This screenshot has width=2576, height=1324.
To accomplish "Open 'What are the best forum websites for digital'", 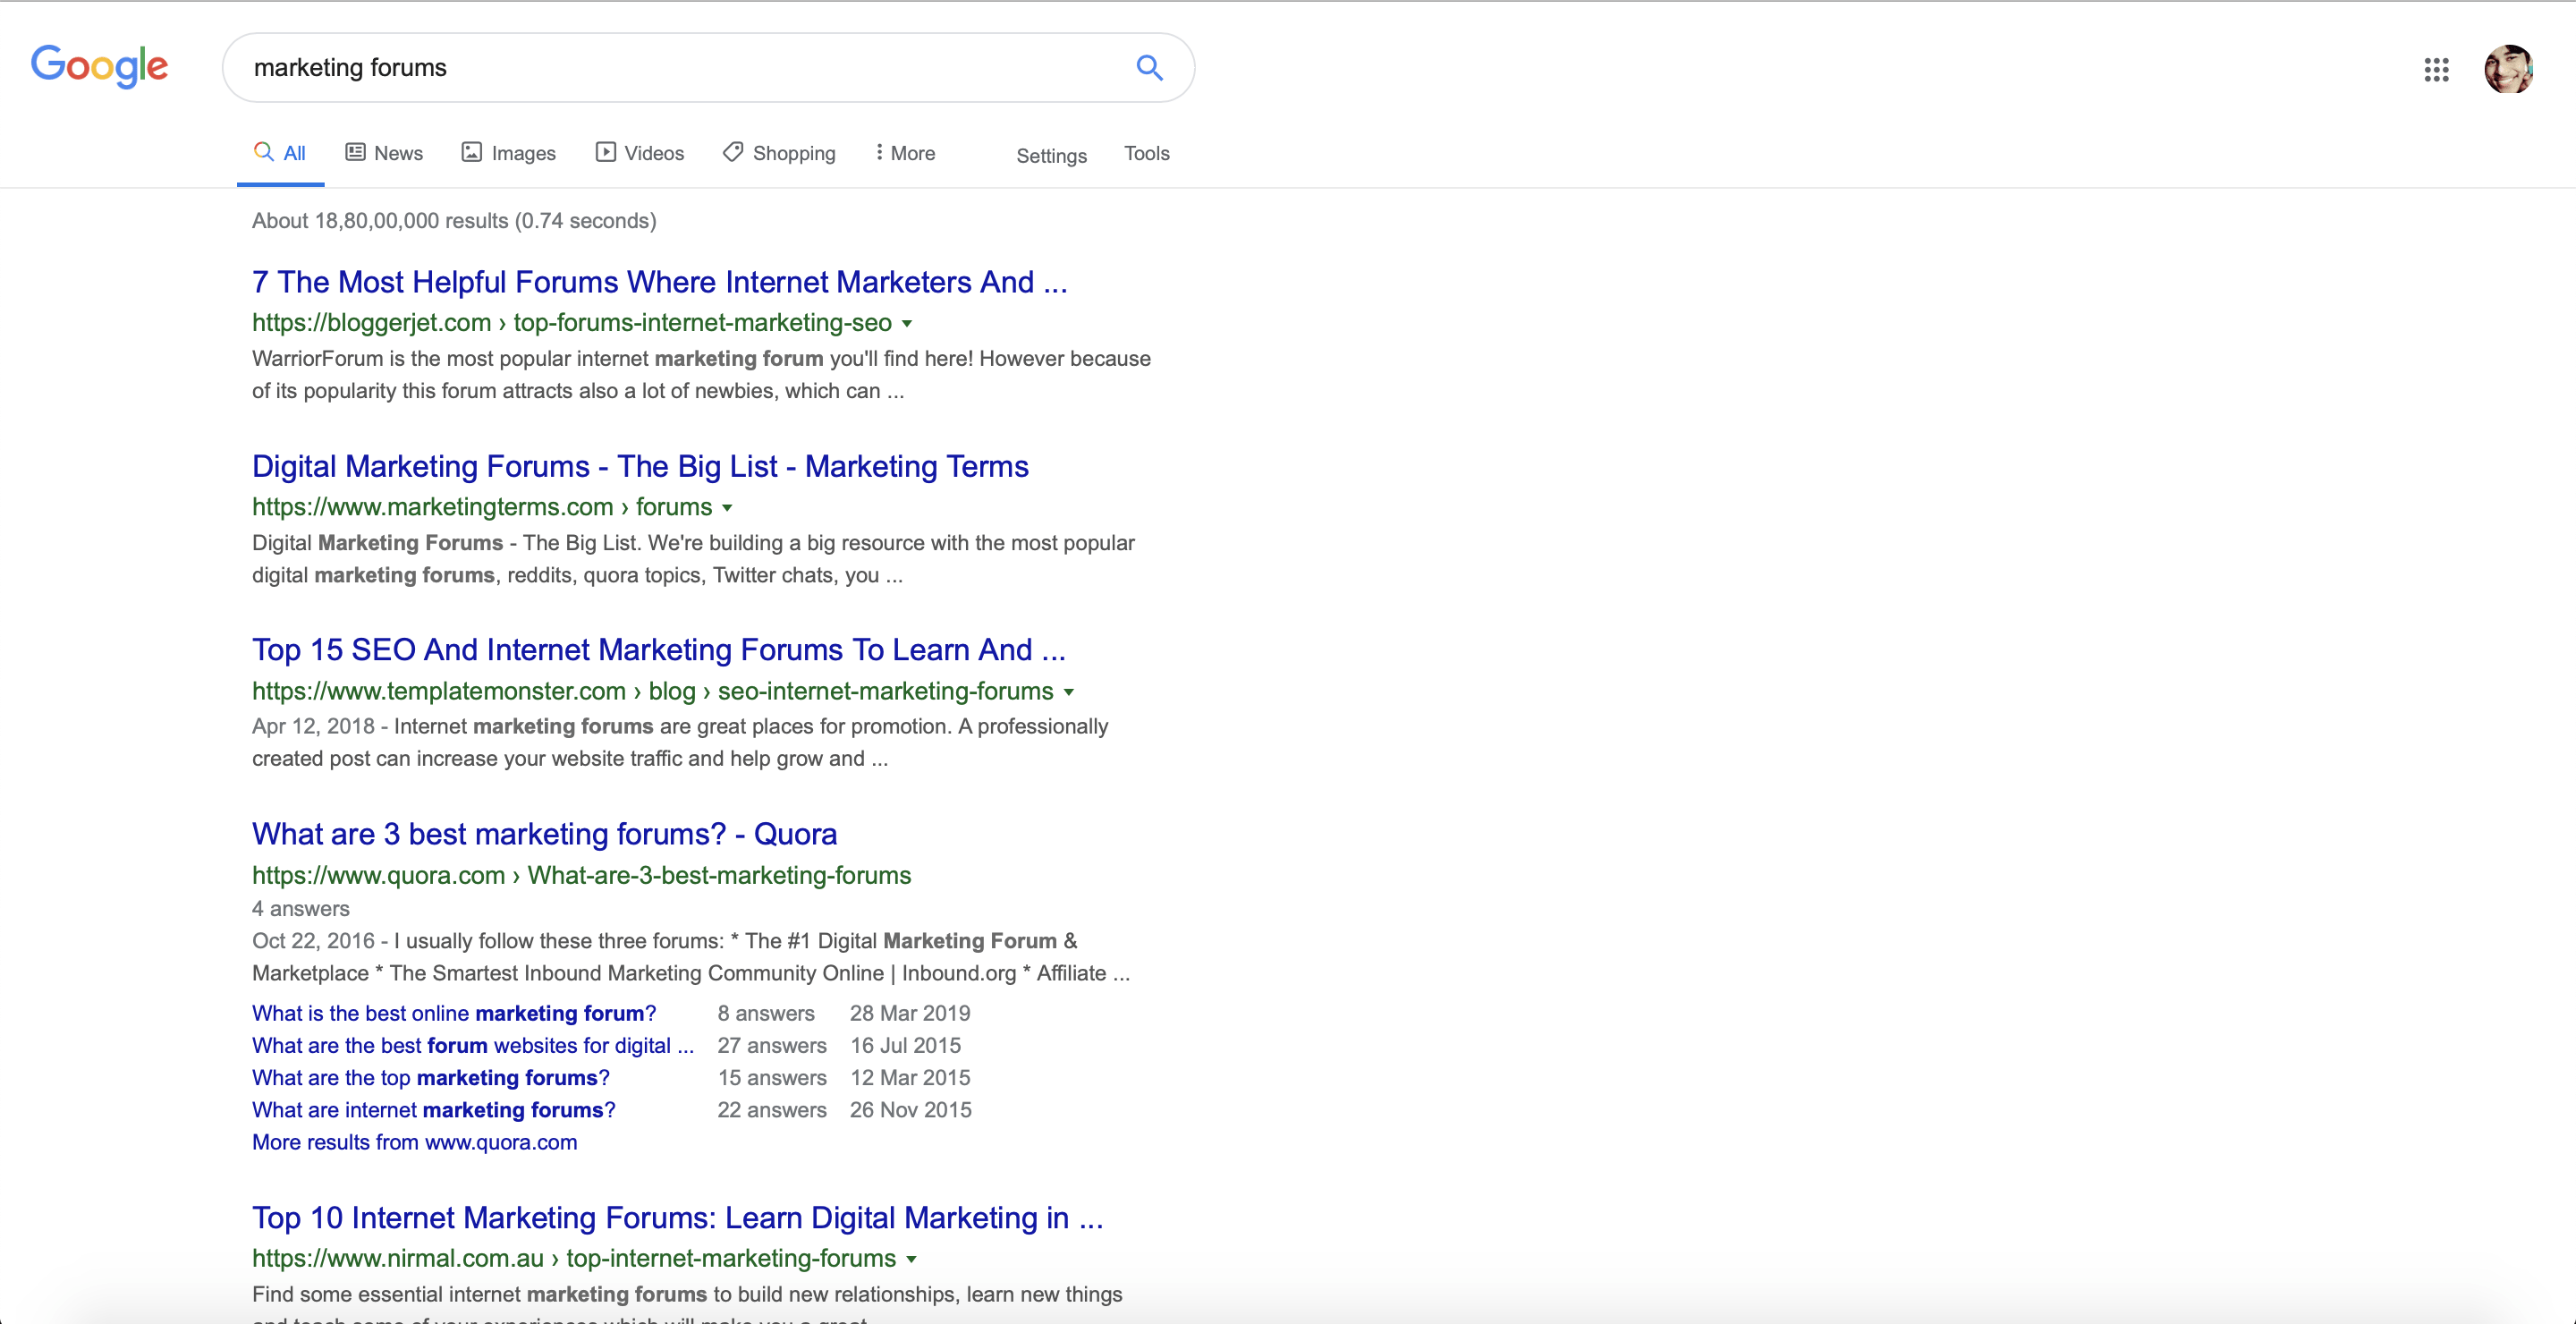I will tap(473, 1045).
